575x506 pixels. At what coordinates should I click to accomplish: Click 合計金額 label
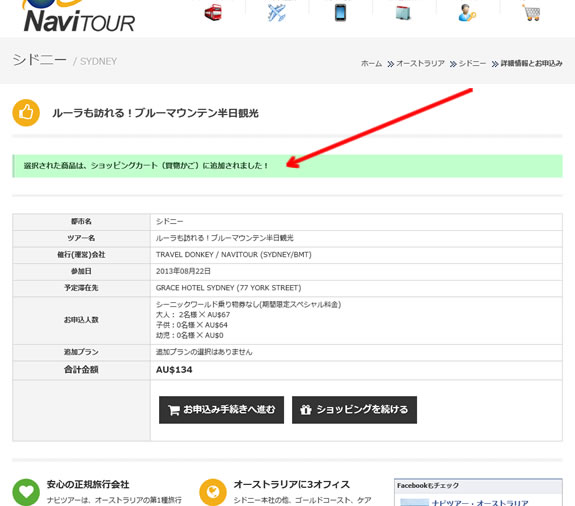click(81, 370)
